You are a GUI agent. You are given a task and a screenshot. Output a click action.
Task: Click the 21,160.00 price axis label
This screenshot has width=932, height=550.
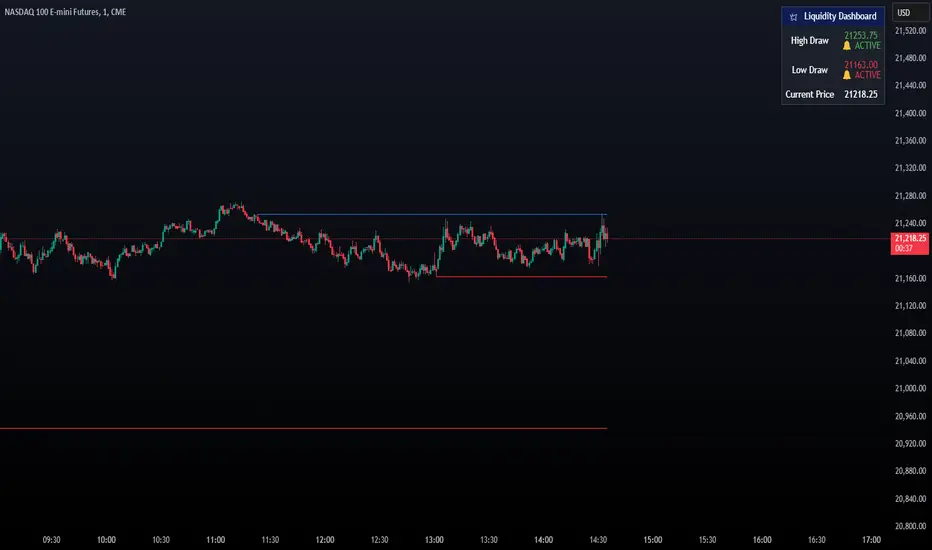(910, 278)
